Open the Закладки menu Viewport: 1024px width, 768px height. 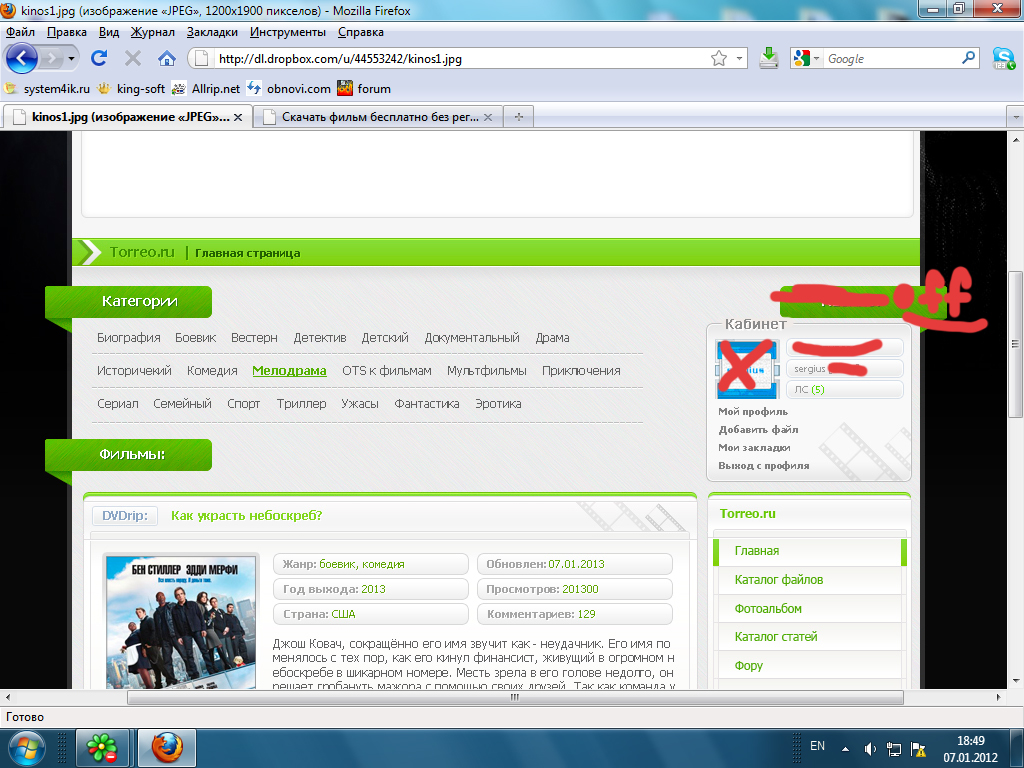[x=212, y=32]
